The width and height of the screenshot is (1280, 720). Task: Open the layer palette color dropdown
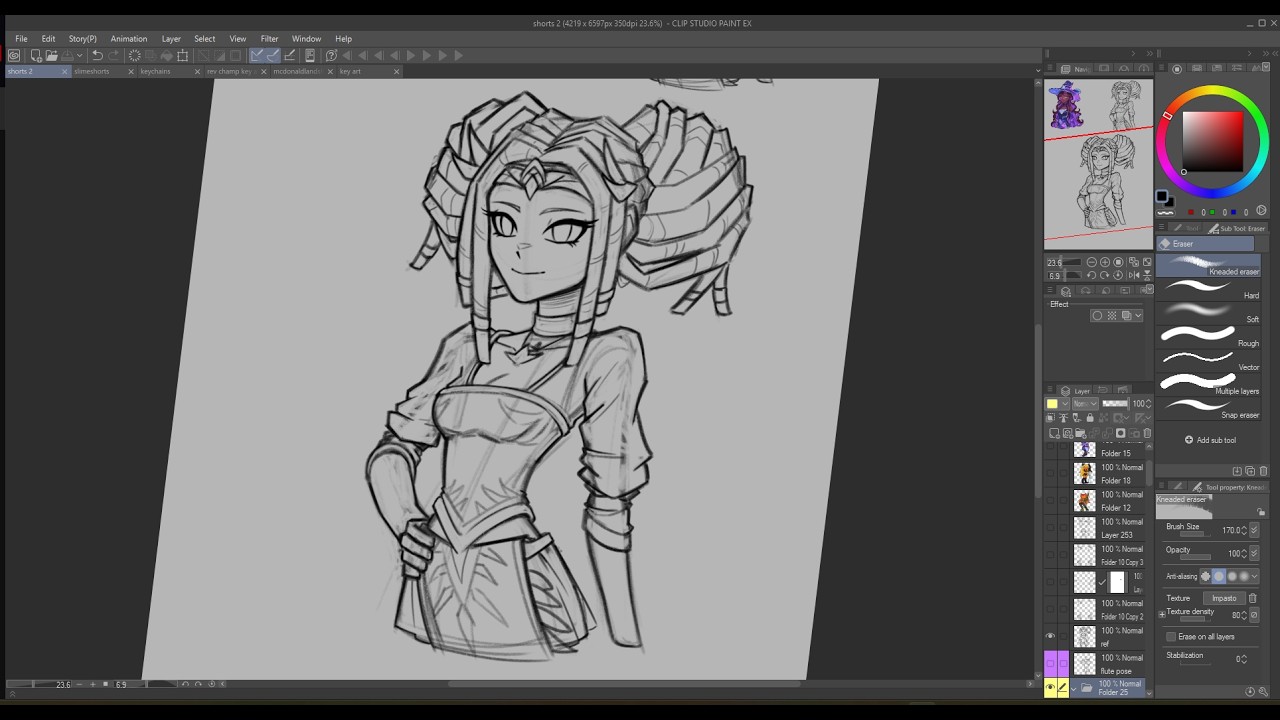pos(1065,403)
